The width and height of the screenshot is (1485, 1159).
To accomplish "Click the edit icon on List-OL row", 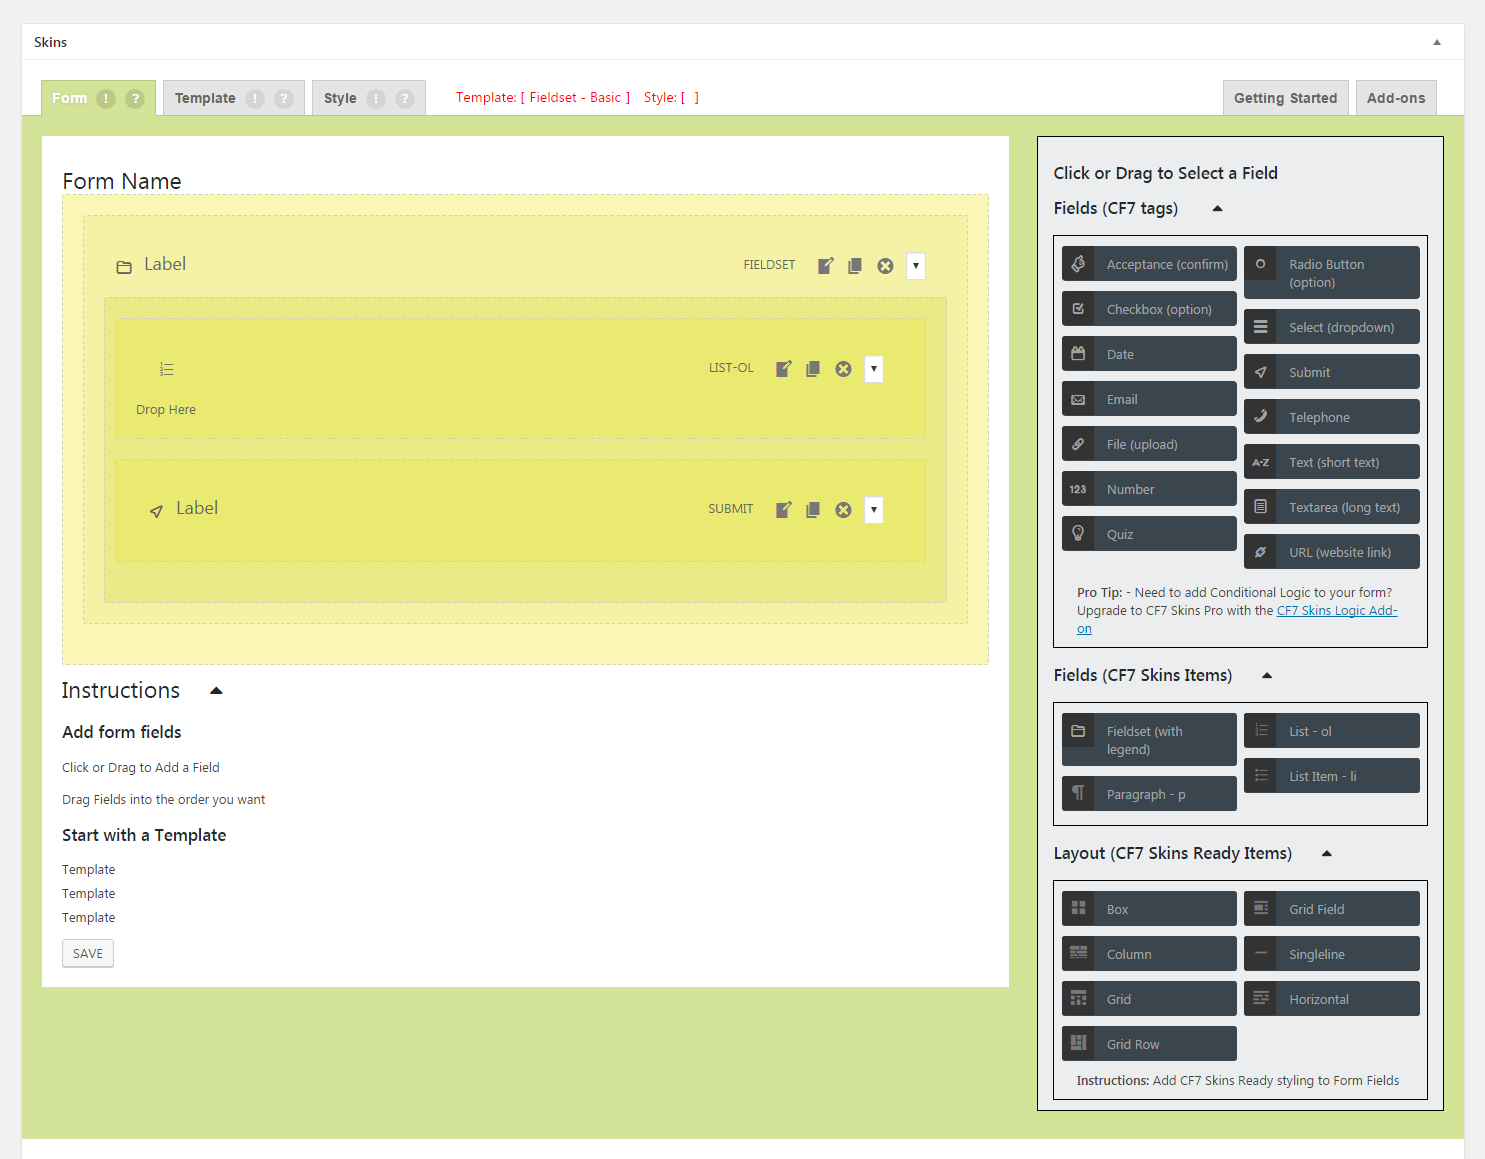I will [783, 369].
